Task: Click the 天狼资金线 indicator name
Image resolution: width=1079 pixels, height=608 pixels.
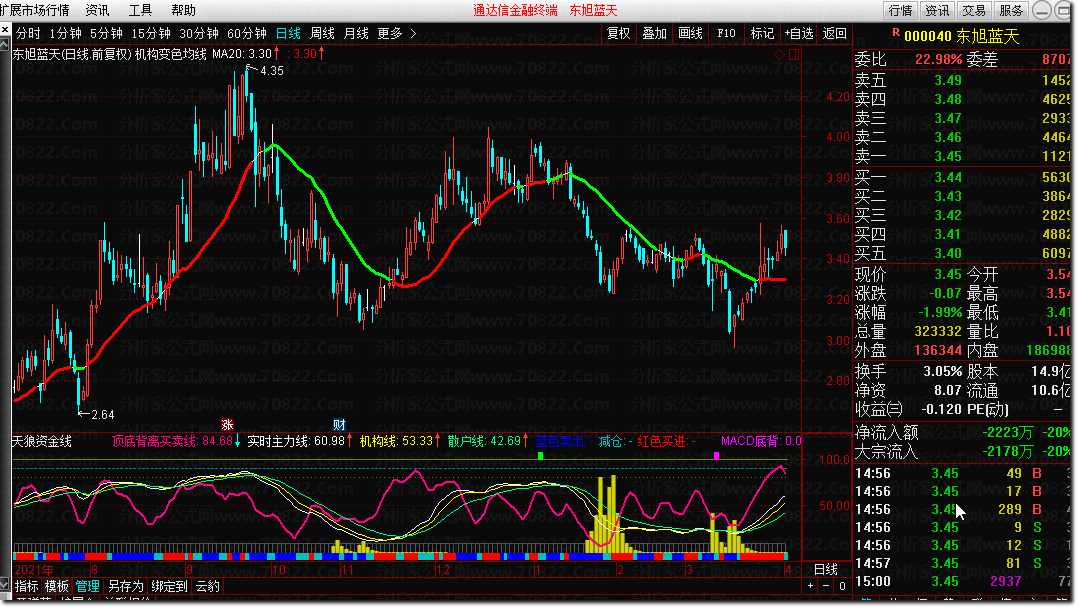Action: [x=42, y=441]
